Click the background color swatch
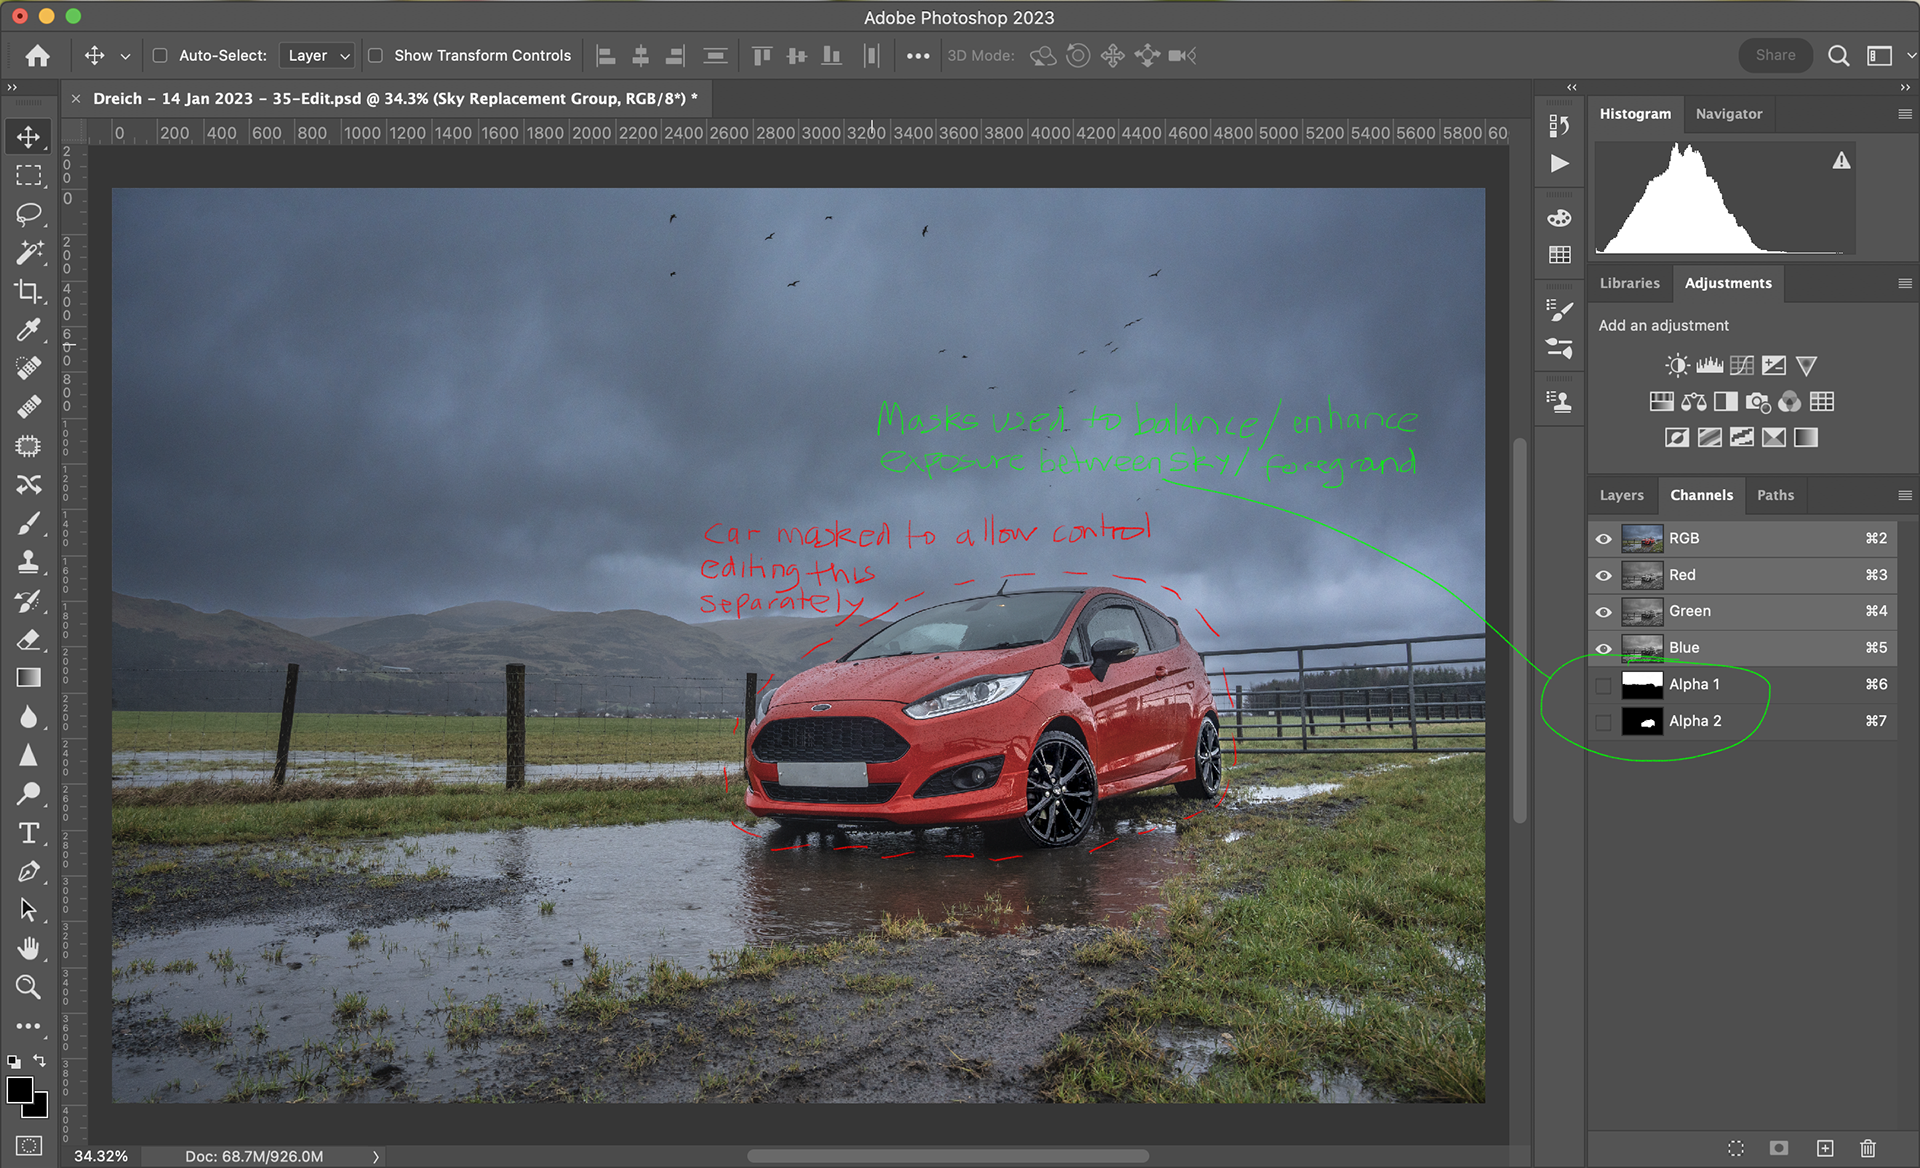Image resolution: width=1920 pixels, height=1168 pixels. point(39,1108)
